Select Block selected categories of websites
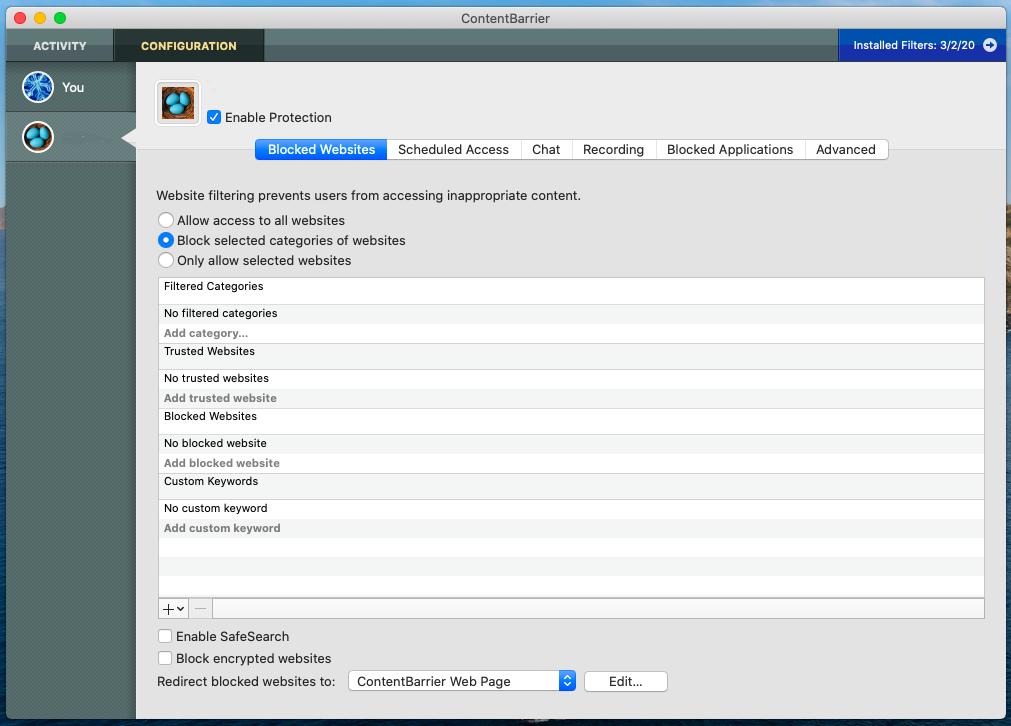Image resolution: width=1011 pixels, height=726 pixels. pos(166,240)
